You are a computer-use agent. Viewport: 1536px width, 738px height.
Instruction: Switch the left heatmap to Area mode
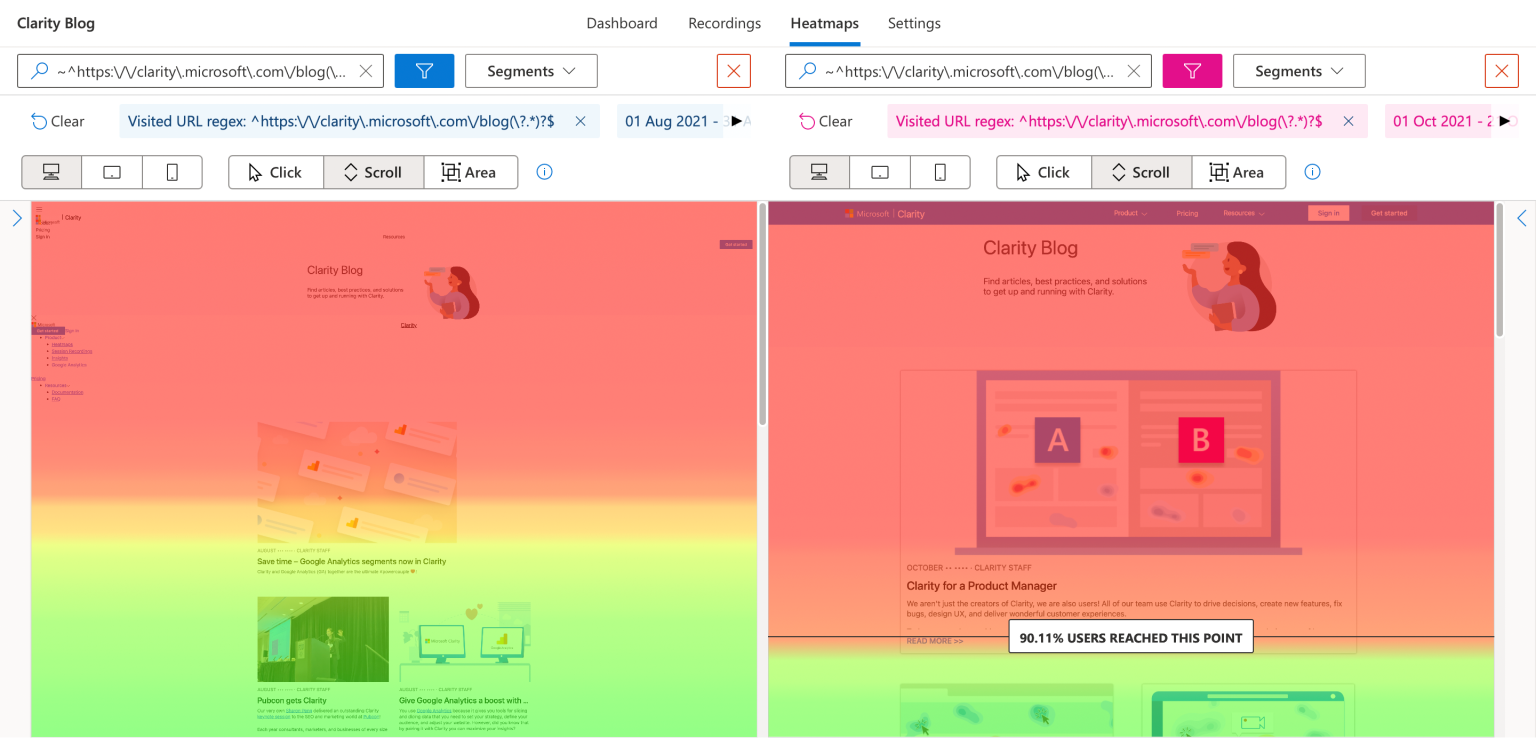point(471,171)
